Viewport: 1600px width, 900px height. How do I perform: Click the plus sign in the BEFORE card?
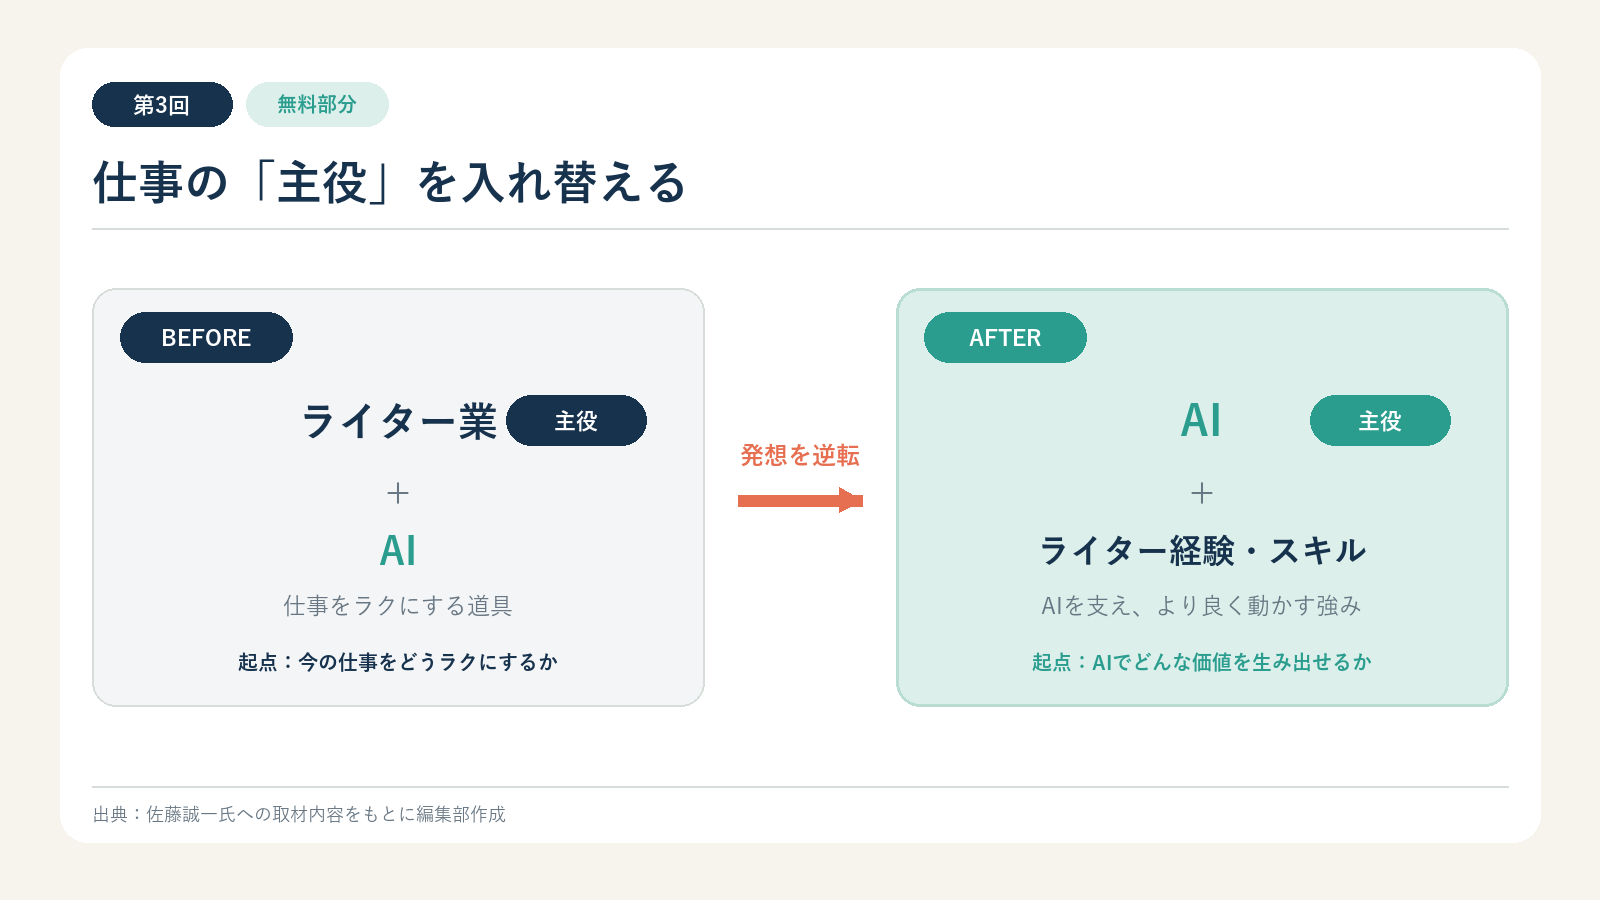(398, 493)
